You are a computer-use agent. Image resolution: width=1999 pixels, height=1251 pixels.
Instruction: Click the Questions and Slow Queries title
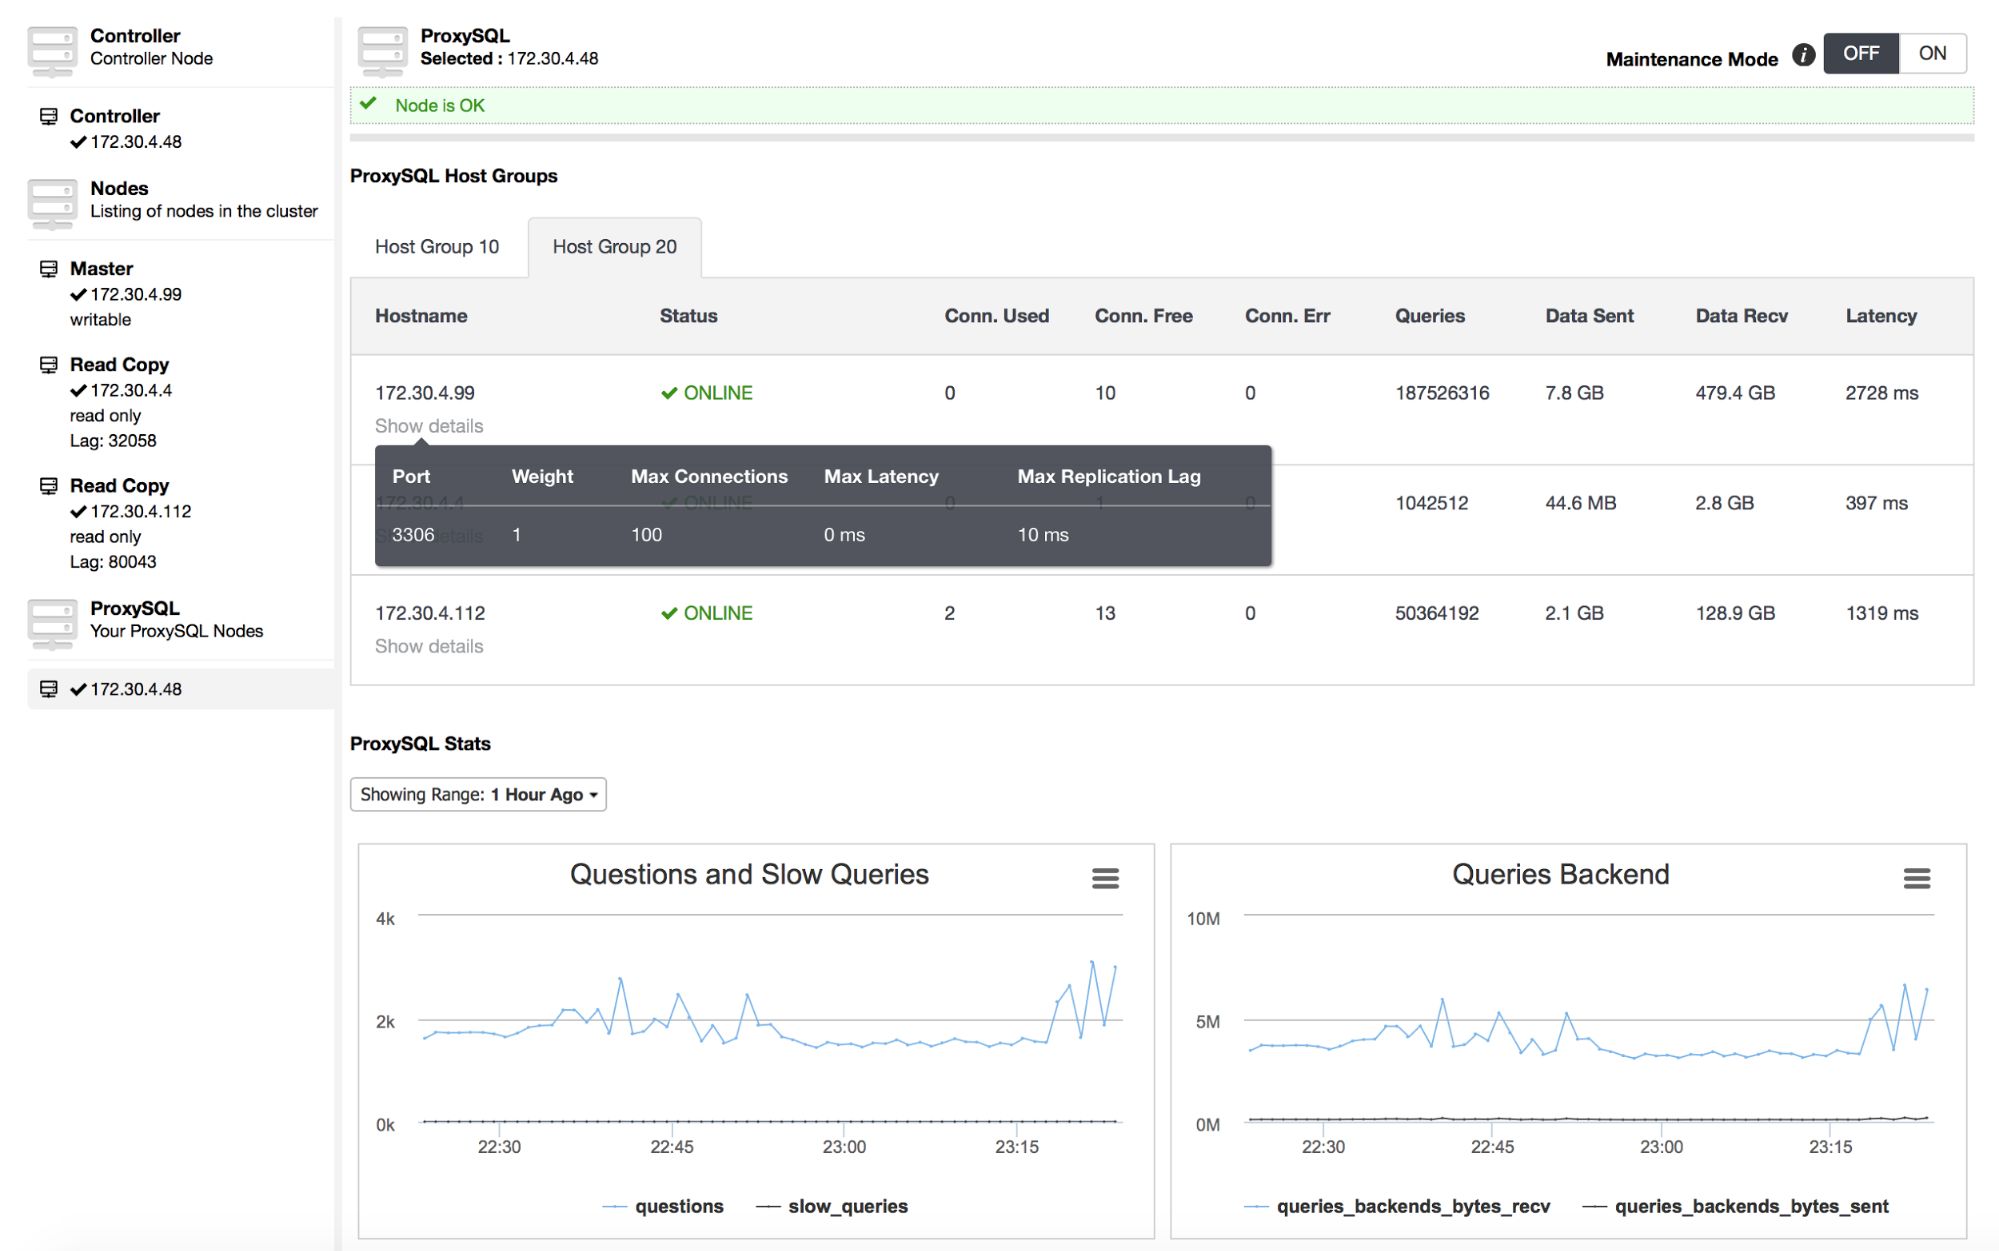(749, 874)
